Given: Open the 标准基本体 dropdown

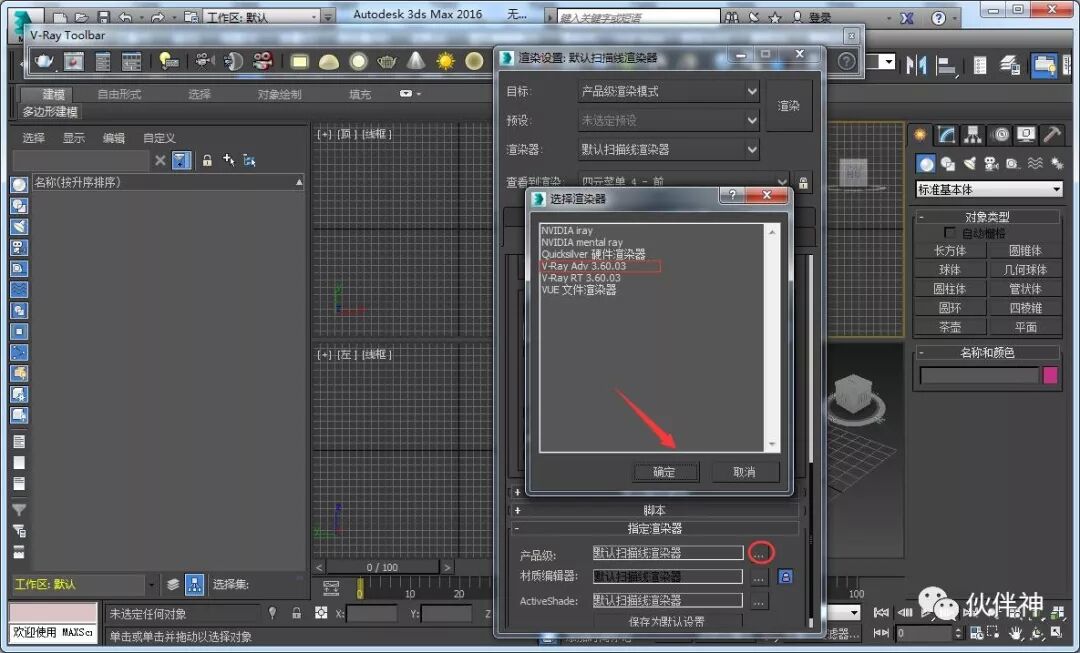Looking at the screenshot, I should click(x=988, y=189).
